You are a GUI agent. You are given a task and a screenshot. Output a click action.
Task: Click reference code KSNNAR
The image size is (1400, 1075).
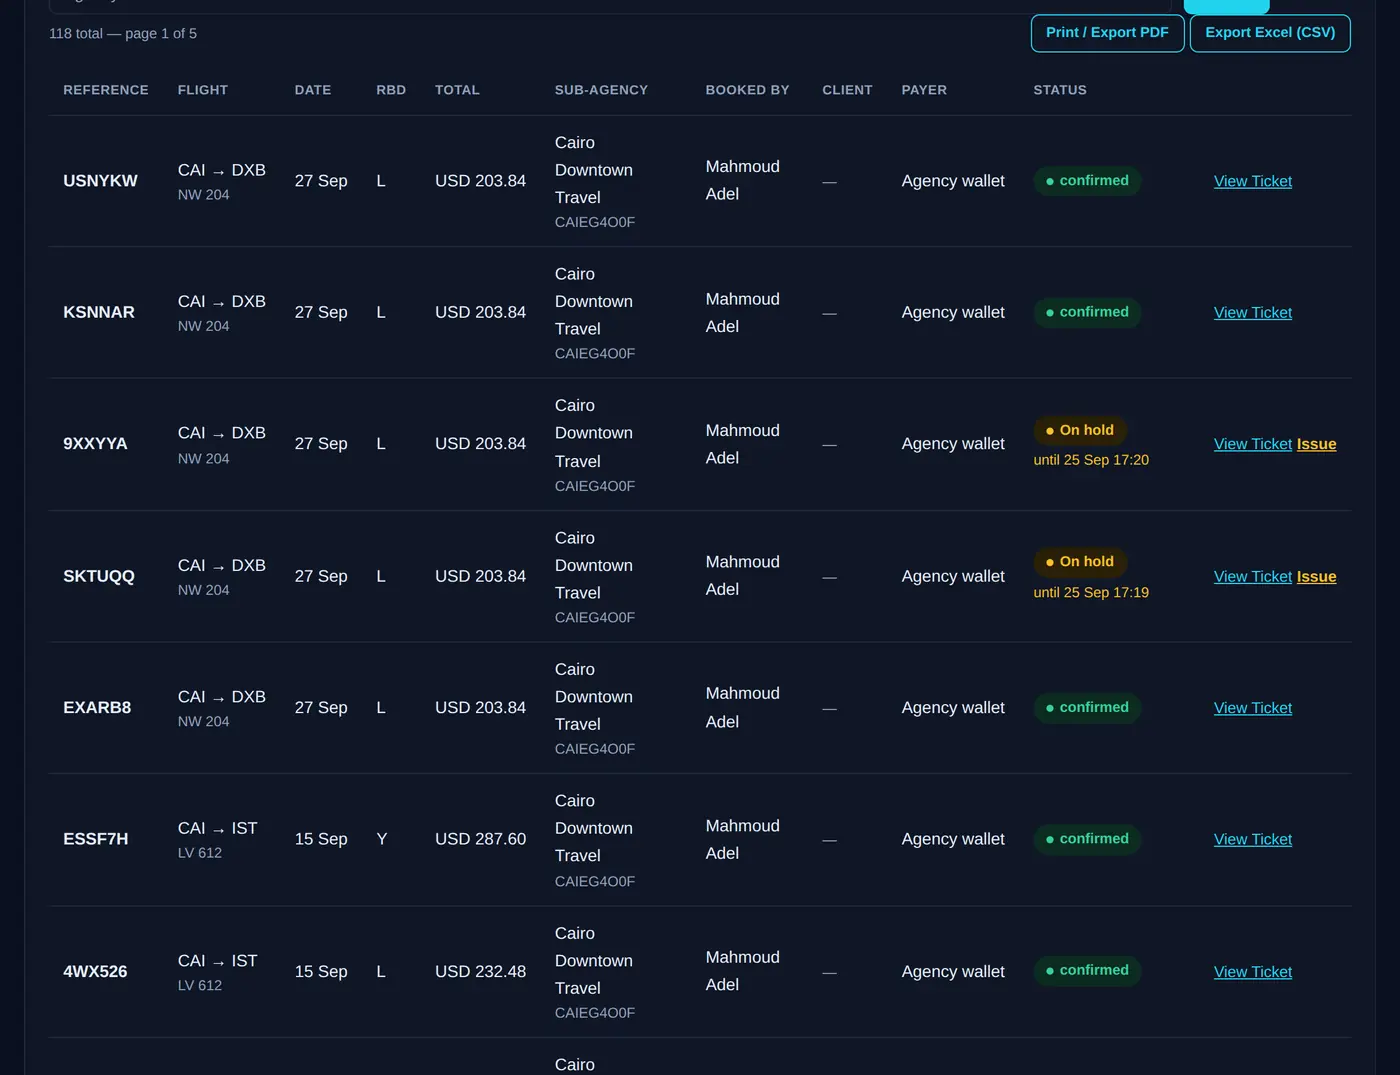[x=99, y=313]
